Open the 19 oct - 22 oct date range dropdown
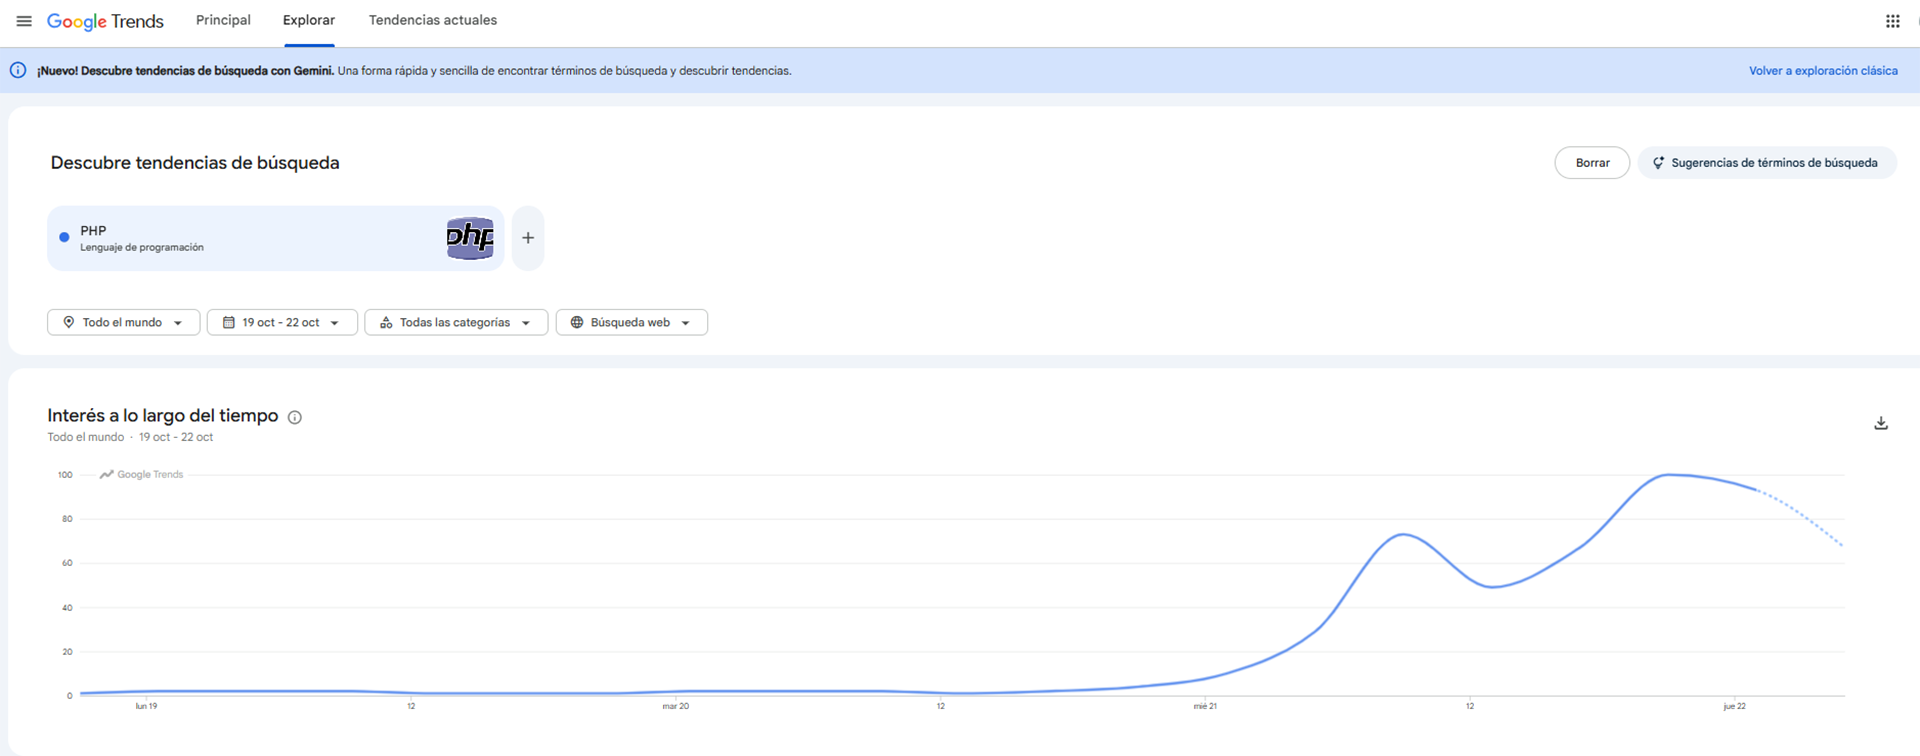This screenshot has width=1920, height=756. pos(282,322)
